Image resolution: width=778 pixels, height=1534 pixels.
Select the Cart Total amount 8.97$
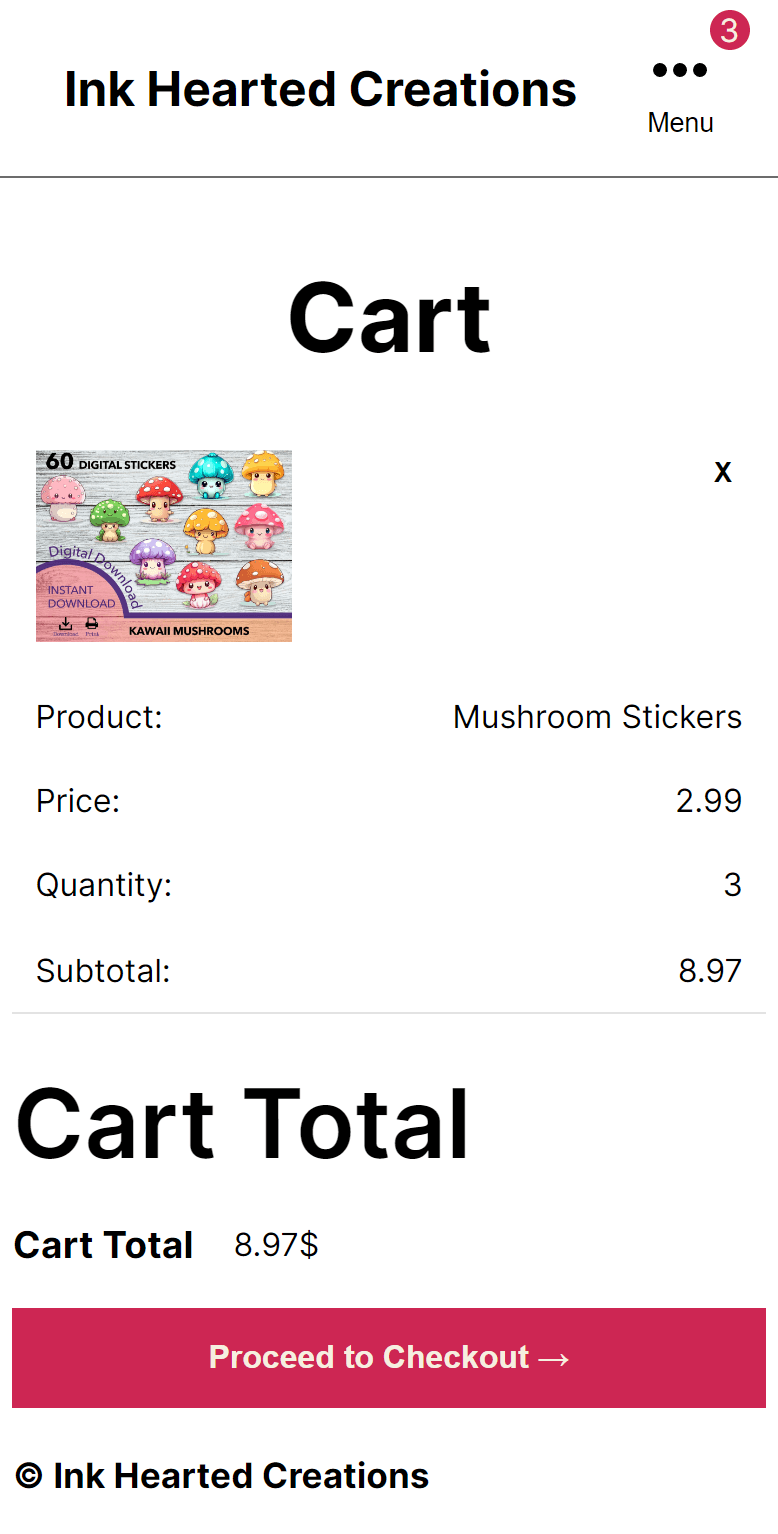click(x=276, y=1245)
